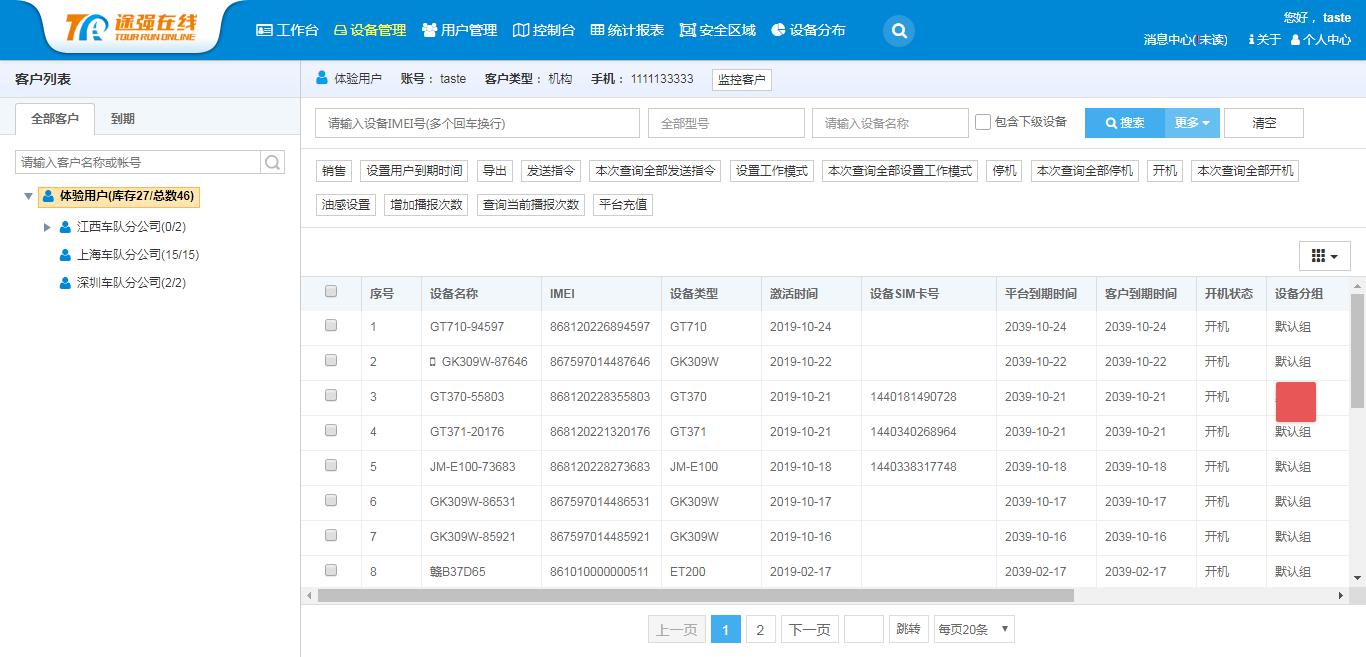Image resolution: width=1366 pixels, height=657 pixels.
Task: Switch to the 到期 tab
Action: click(x=122, y=118)
